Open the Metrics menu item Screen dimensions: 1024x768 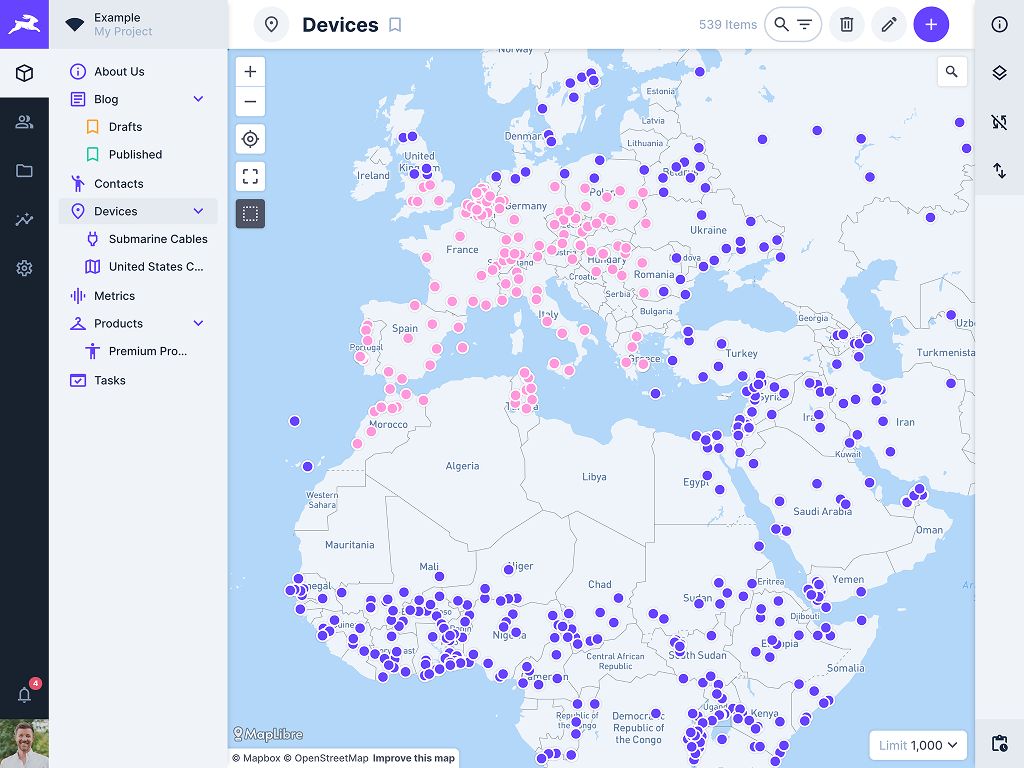point(114,296)
